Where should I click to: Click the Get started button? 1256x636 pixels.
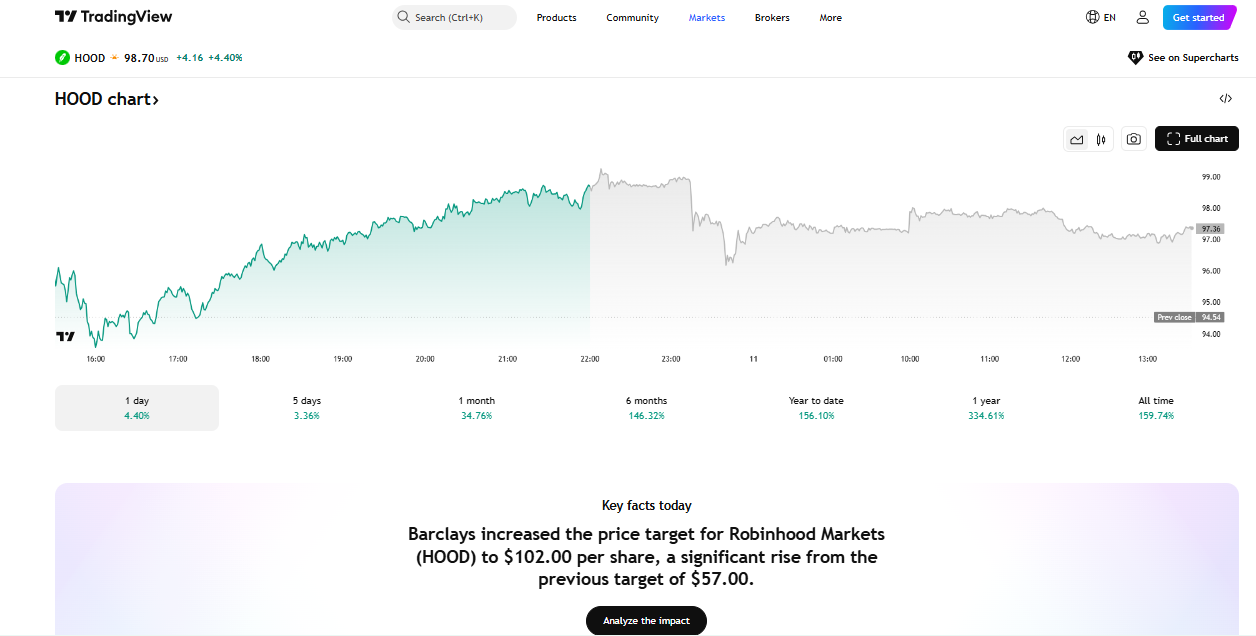pos(1199,17)
